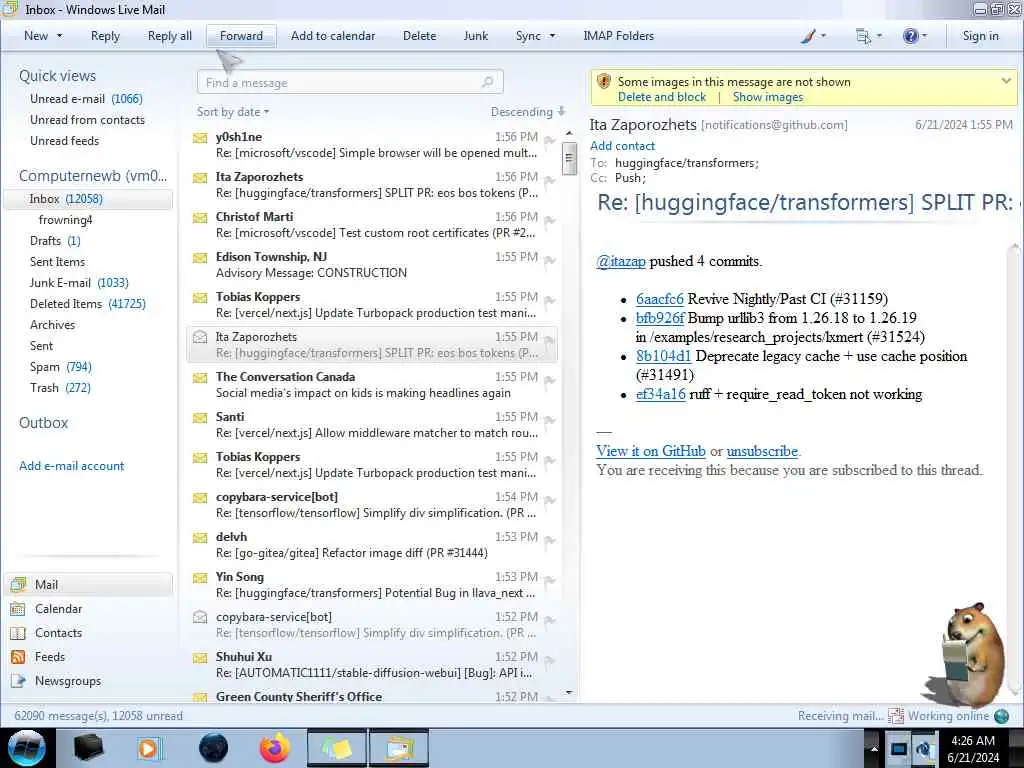Click Add to calendar

coord(333,36)
